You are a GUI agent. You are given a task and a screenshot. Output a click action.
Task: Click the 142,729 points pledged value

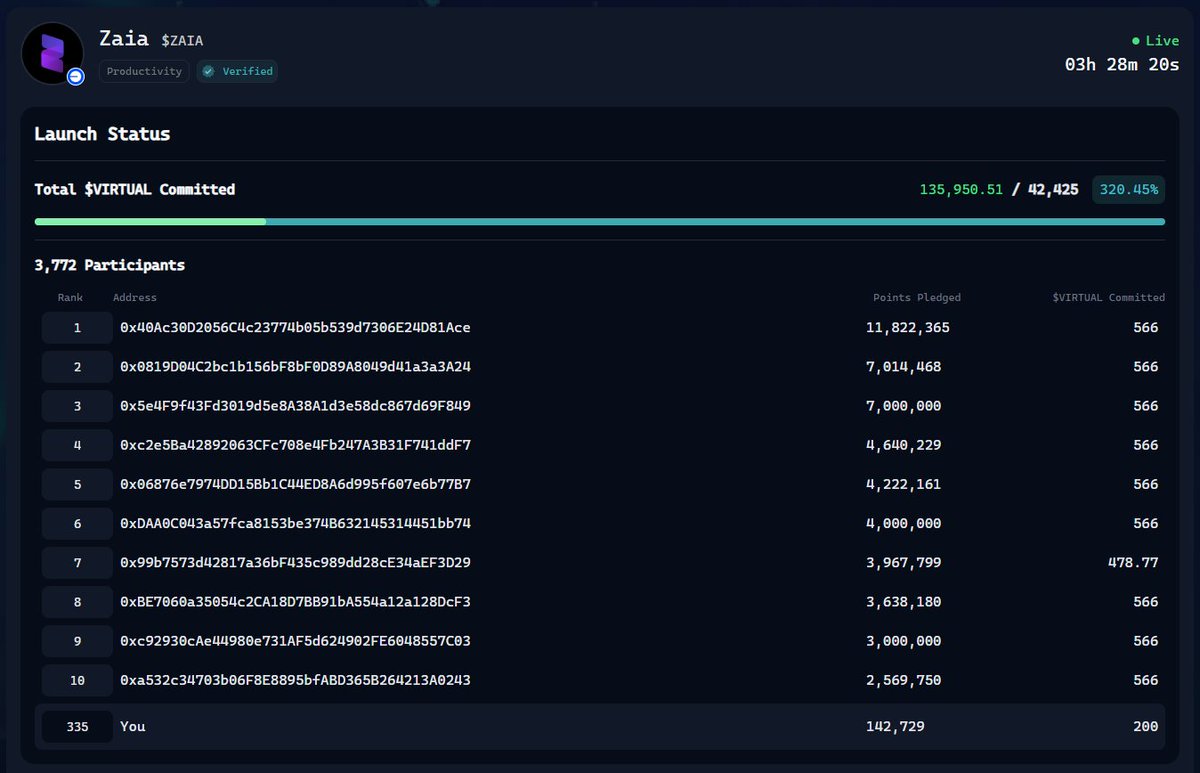[896, 727]
